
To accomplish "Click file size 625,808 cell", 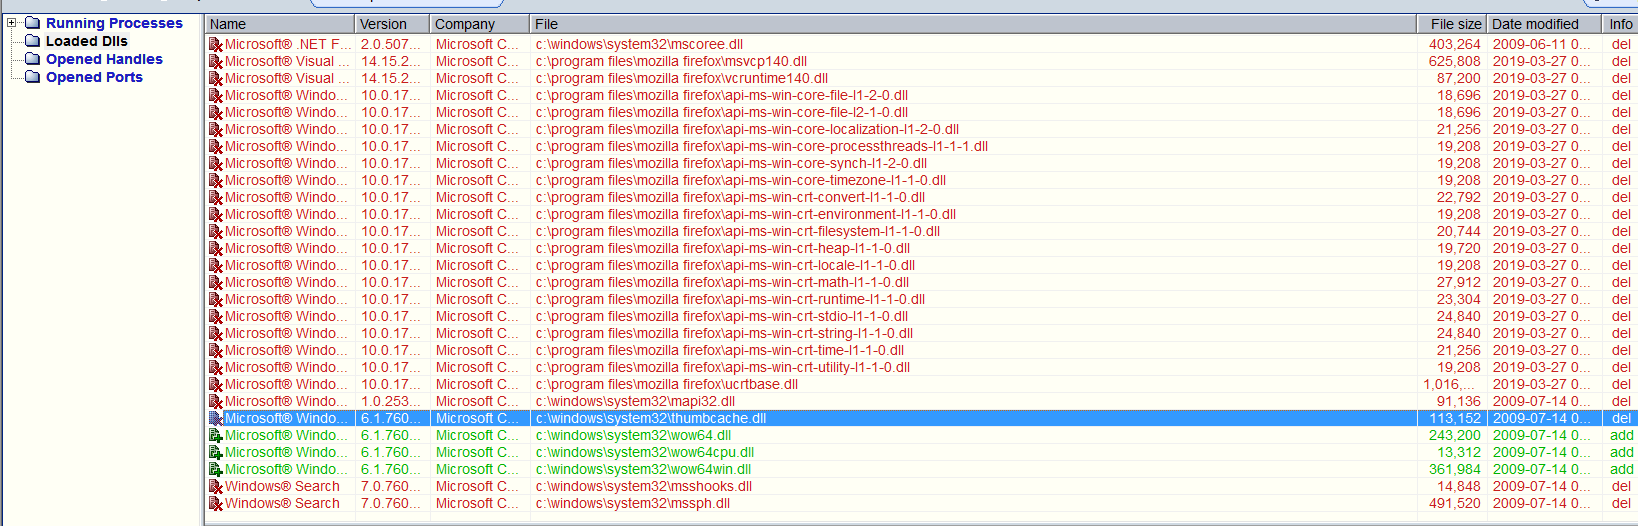I will [x=1454, y=61].
